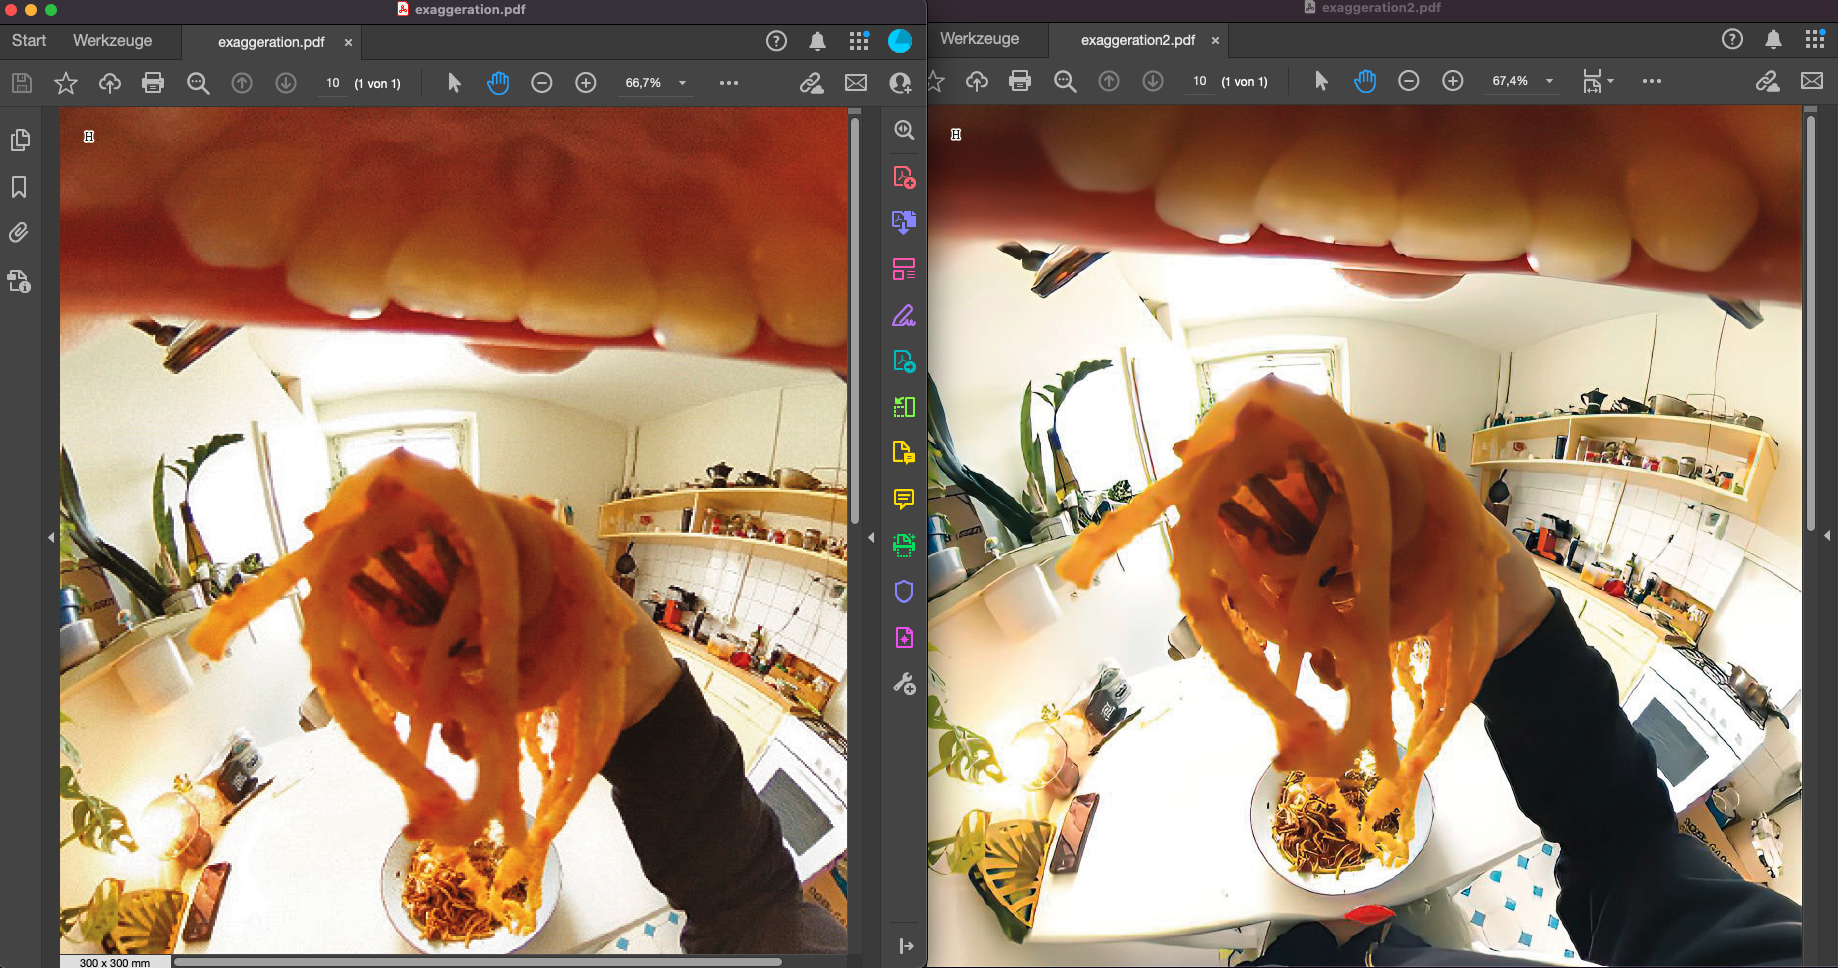
Task: Zoom out with the minus icon in exaggeration2.pdf window
Action: [1409, 81]
